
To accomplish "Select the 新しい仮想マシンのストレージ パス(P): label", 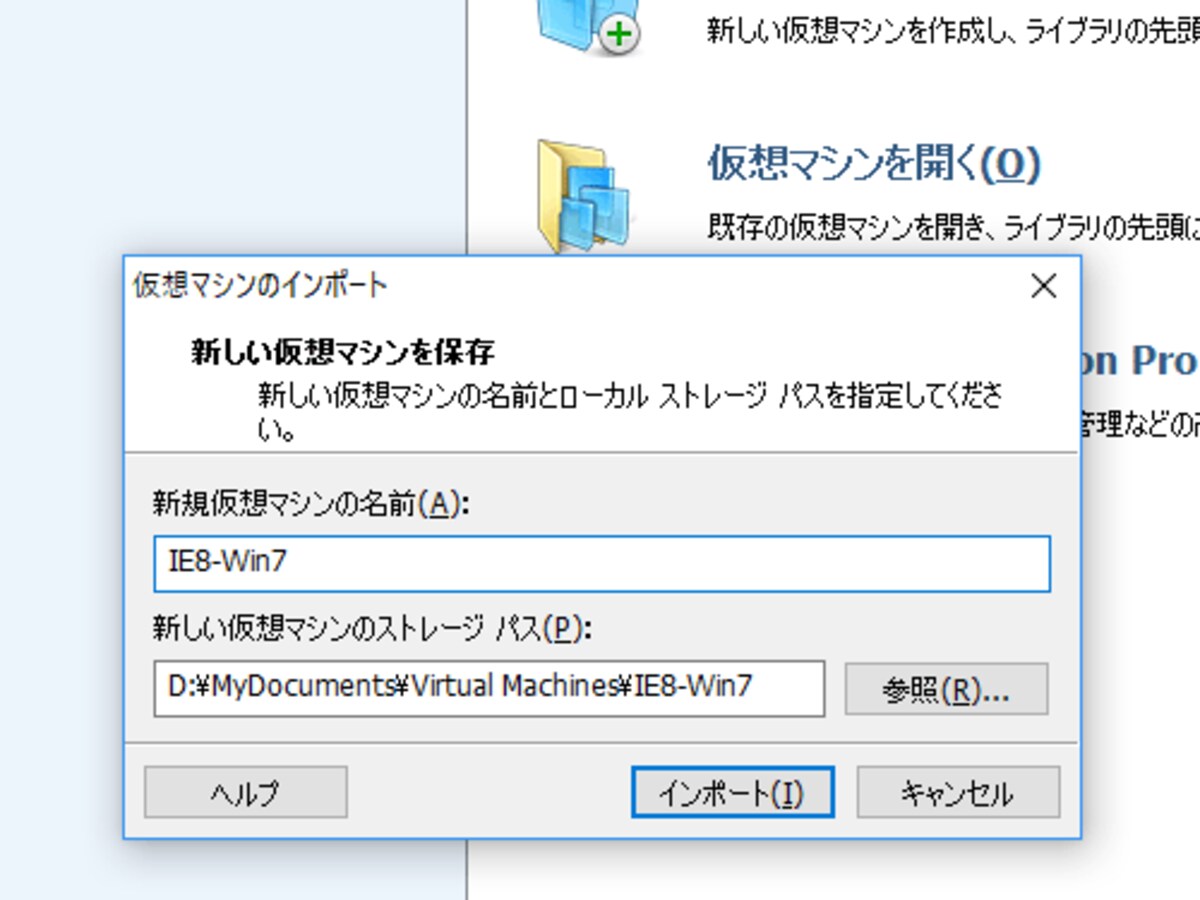I will point(372,627).
